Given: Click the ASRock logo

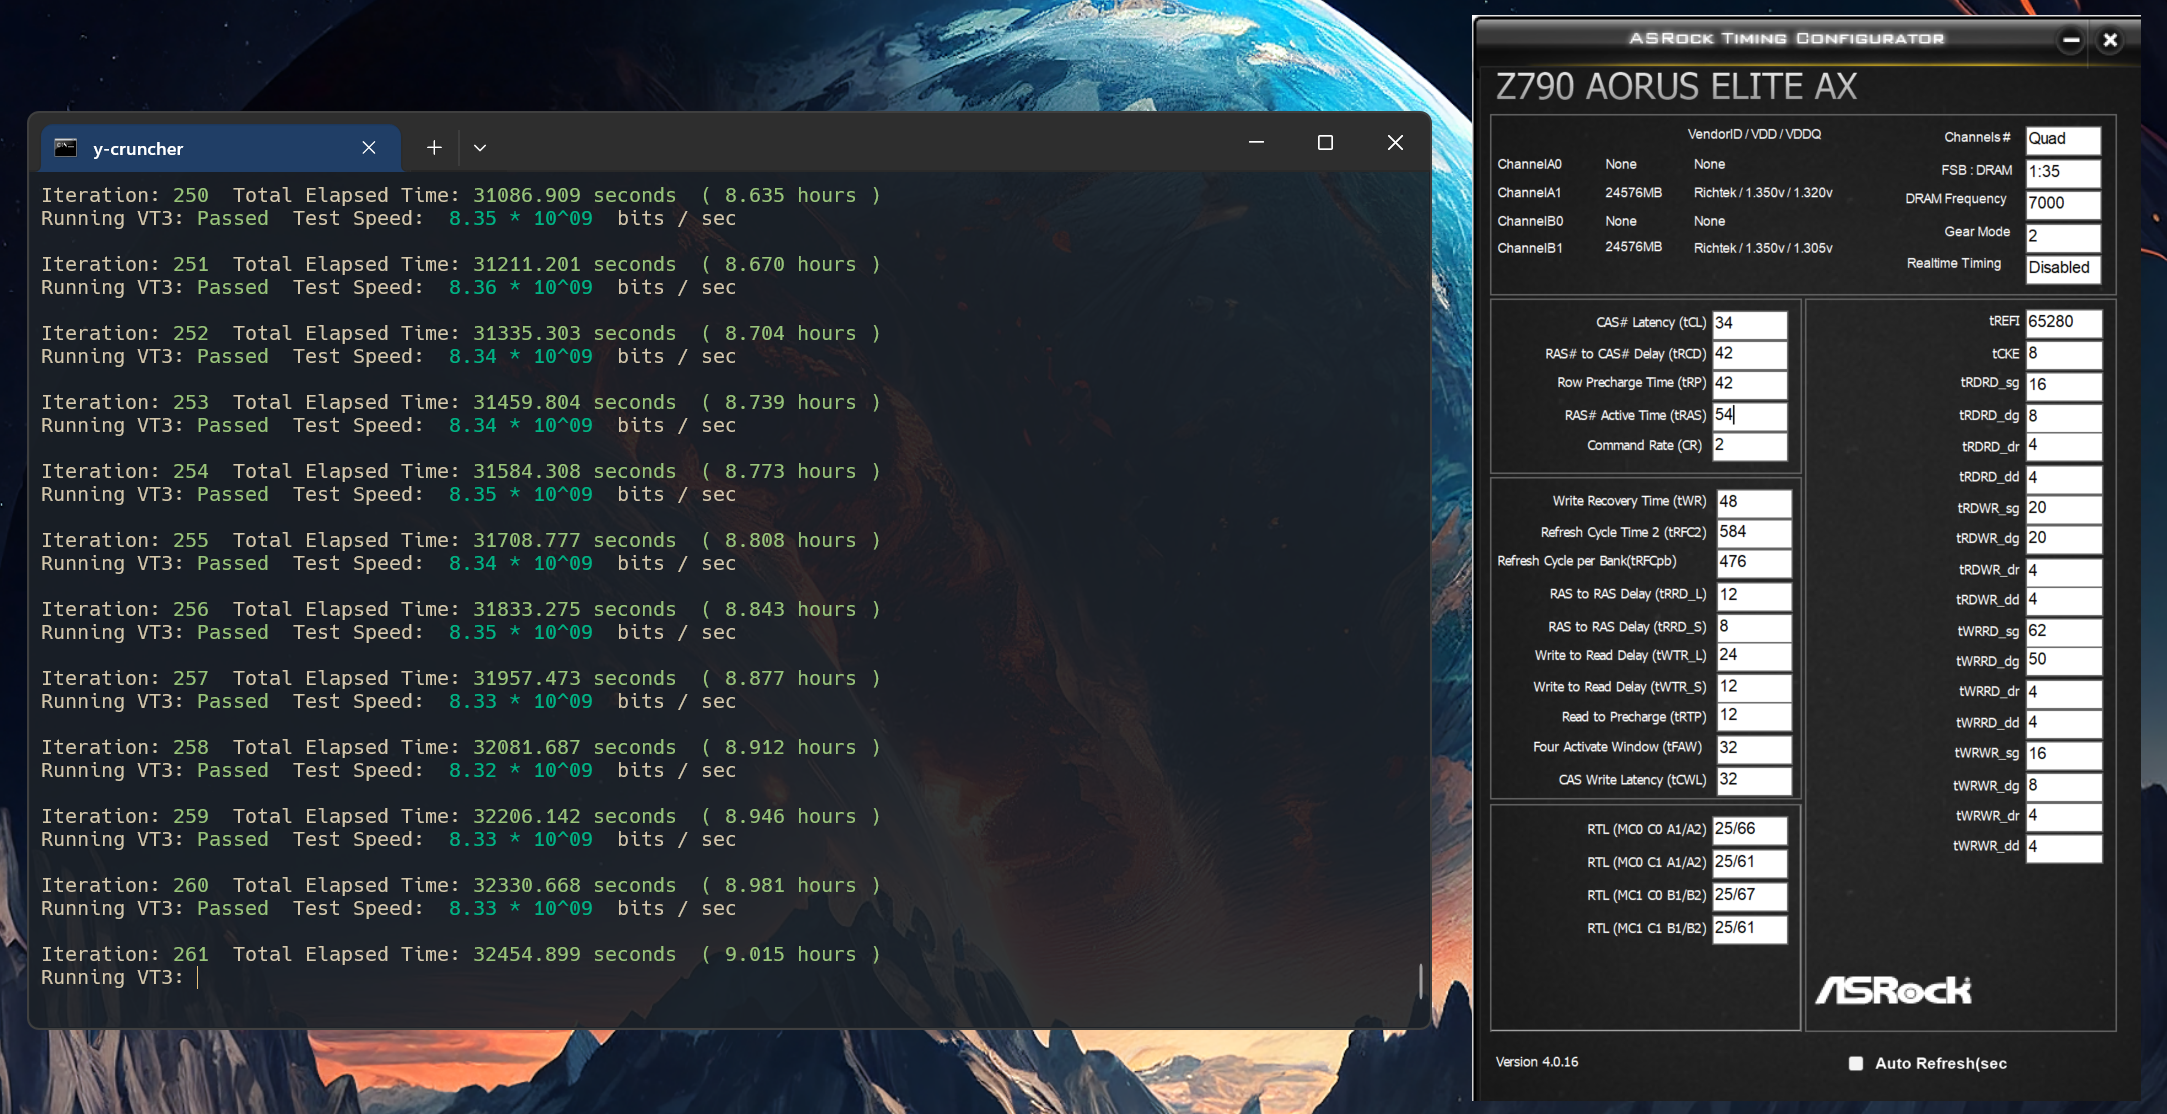Looking at the screenshot, I should (1892, 990).
